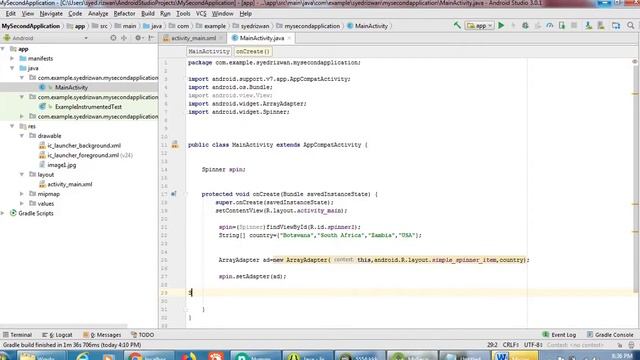The image size is (640, 360).
Task: Select ExampleInstrumentedTest in project tree
Action: pyautogui.click(x=88, y=107)
